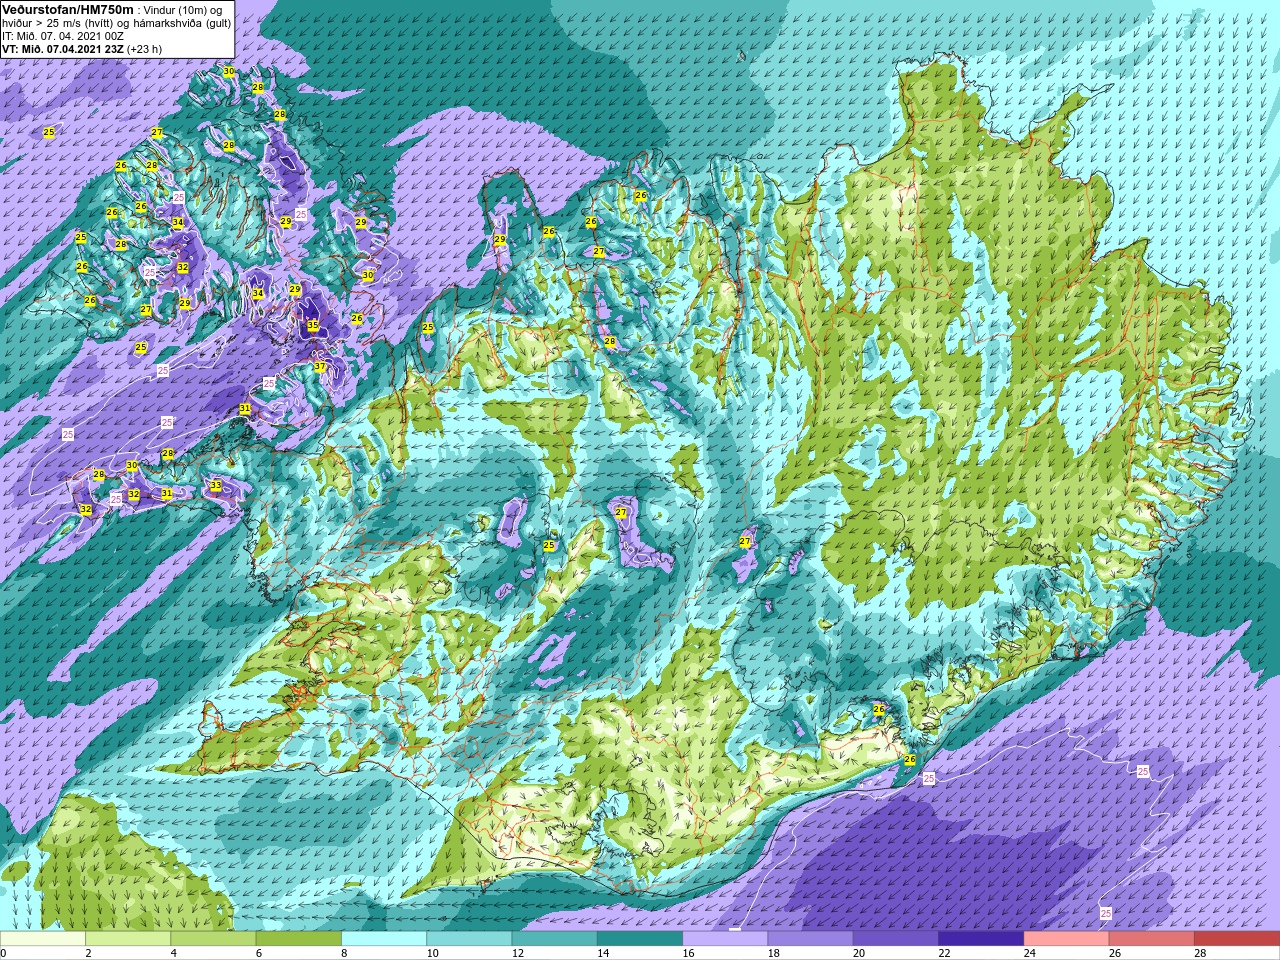Viewport: 1280px width, 960px height.
Task: Click the 0–2 m/s pale yellow legend swatch
Action: 43,939
